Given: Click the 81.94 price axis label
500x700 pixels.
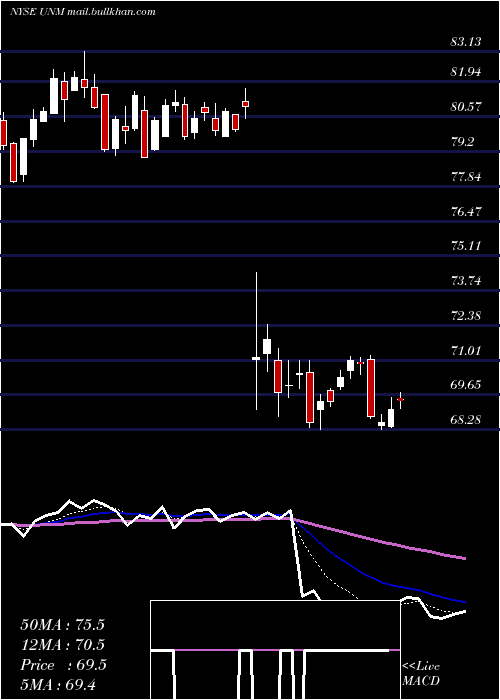Looking at the screenshot, I should 466,71.
